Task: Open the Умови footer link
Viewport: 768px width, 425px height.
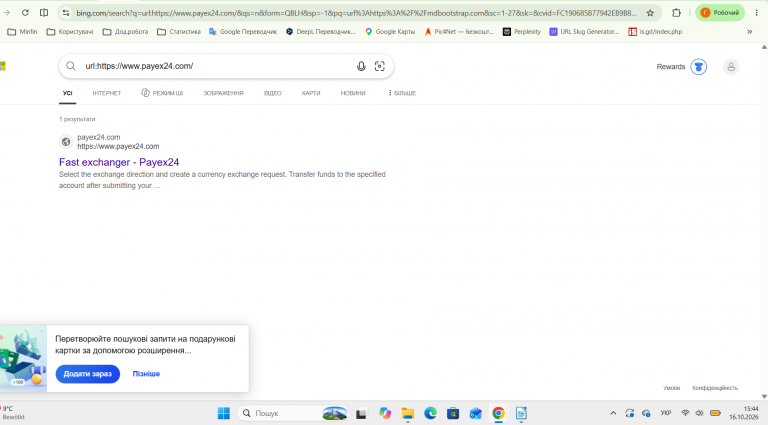Action: point(672,388)
